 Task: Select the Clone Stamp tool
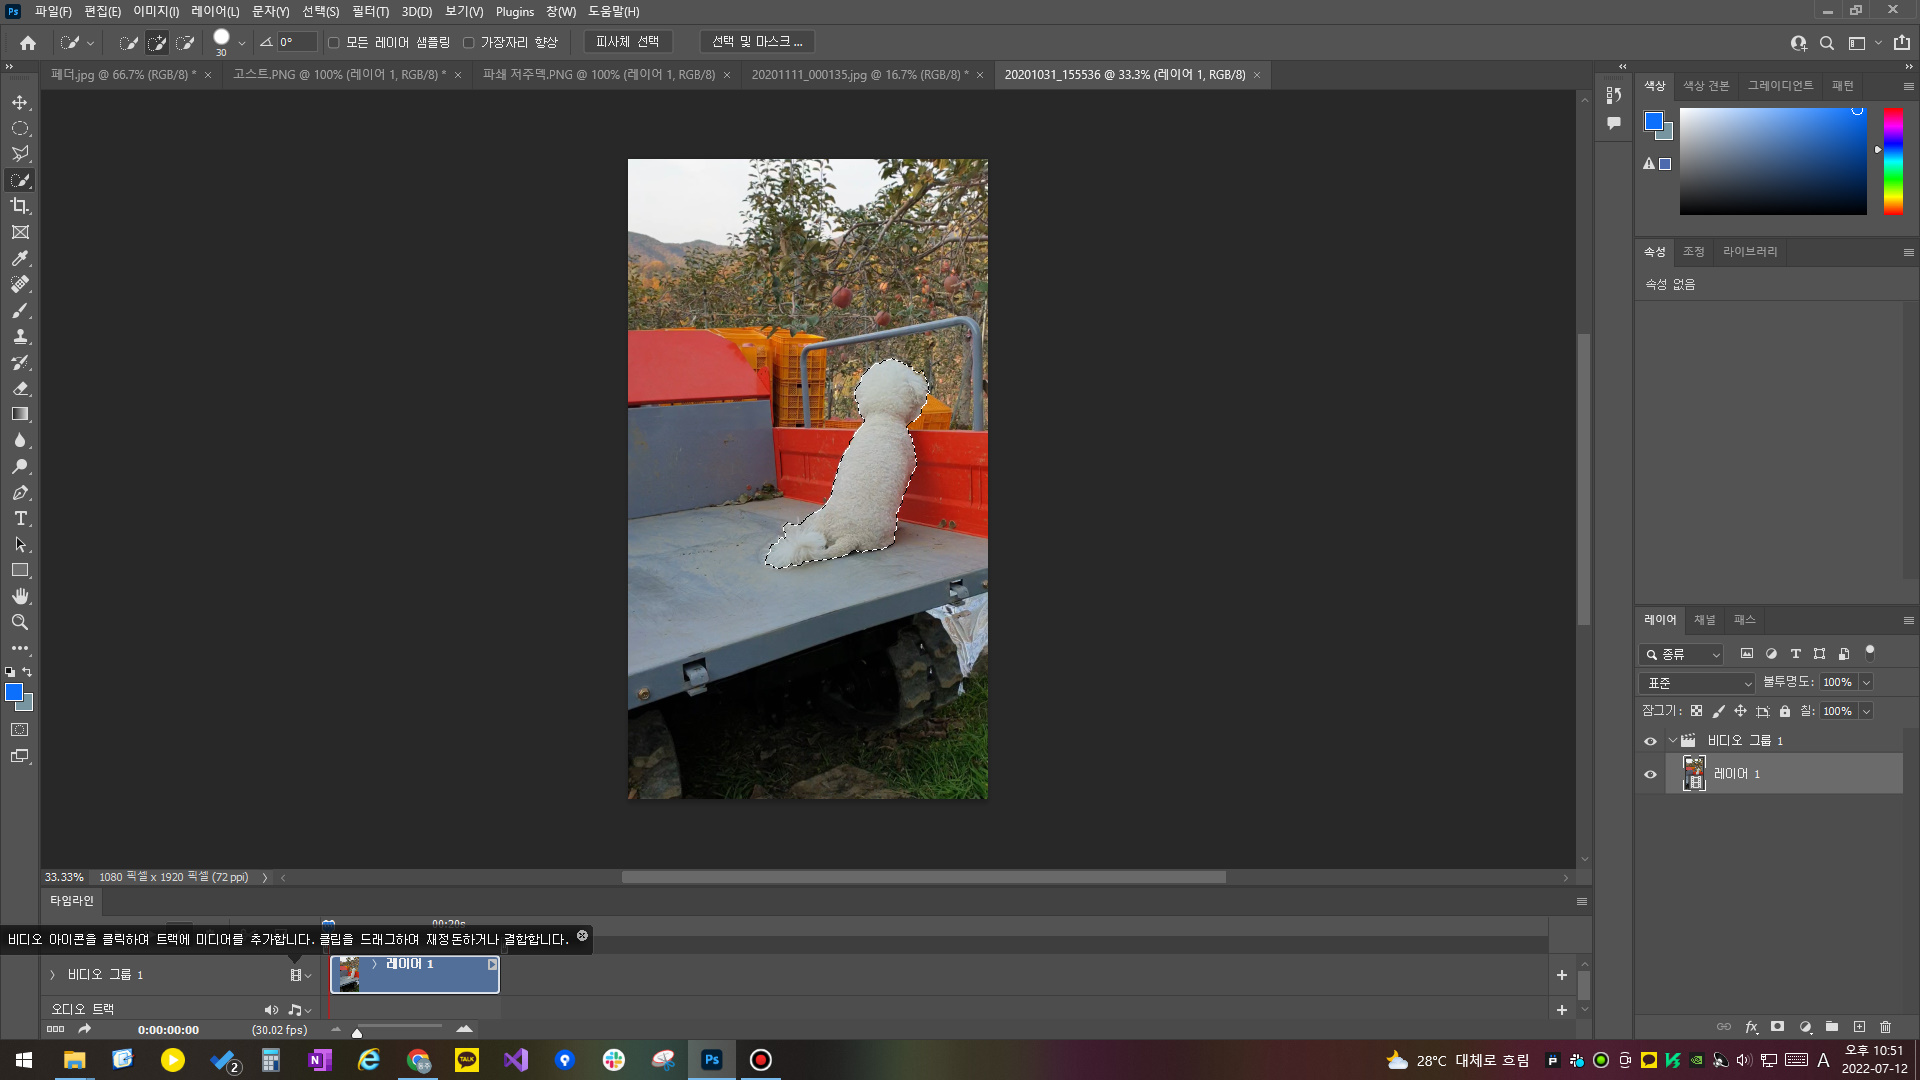click(20, 336)
